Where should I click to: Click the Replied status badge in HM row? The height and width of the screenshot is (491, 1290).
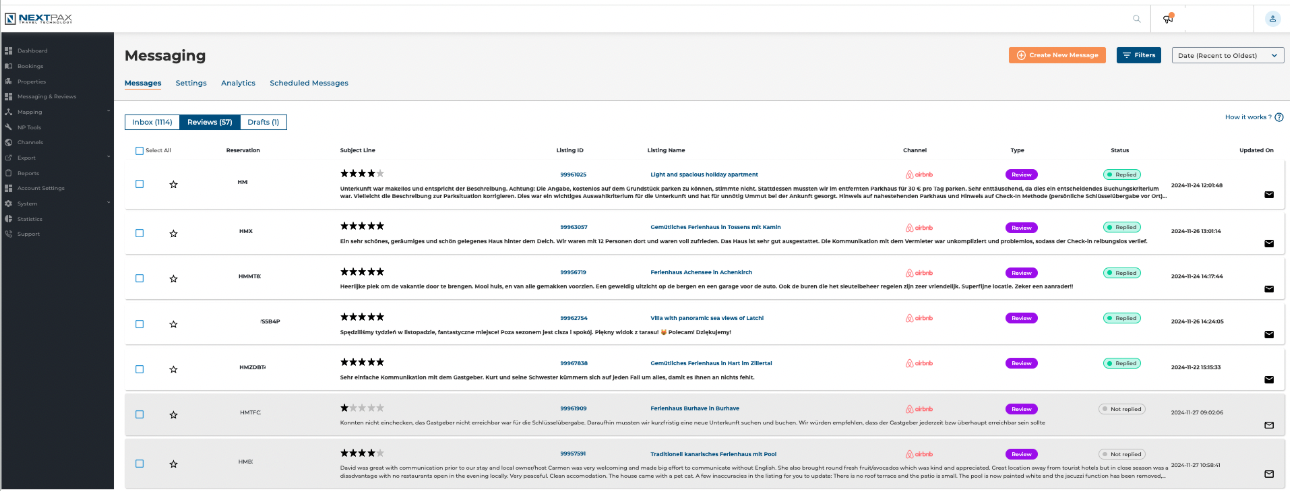tap(1122, 174)
